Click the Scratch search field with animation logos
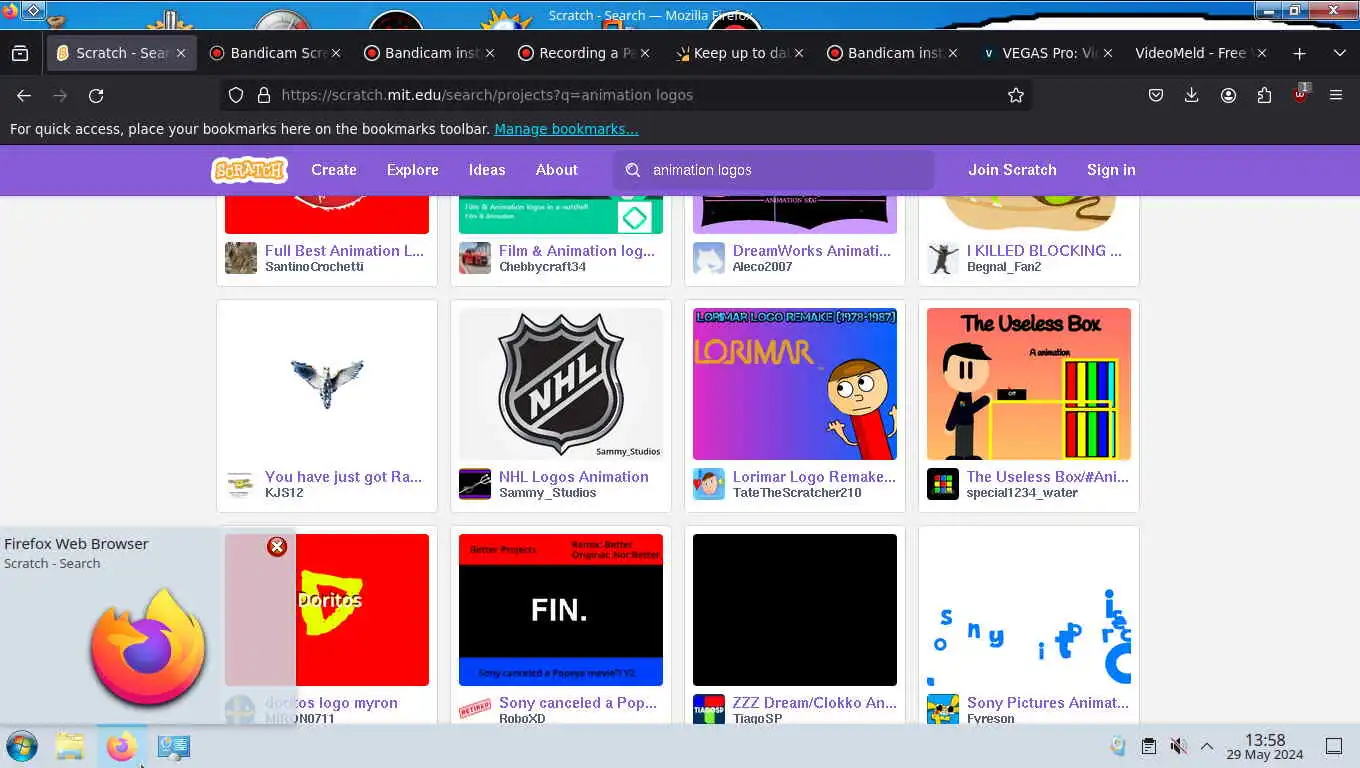 [x=774, y=170]
